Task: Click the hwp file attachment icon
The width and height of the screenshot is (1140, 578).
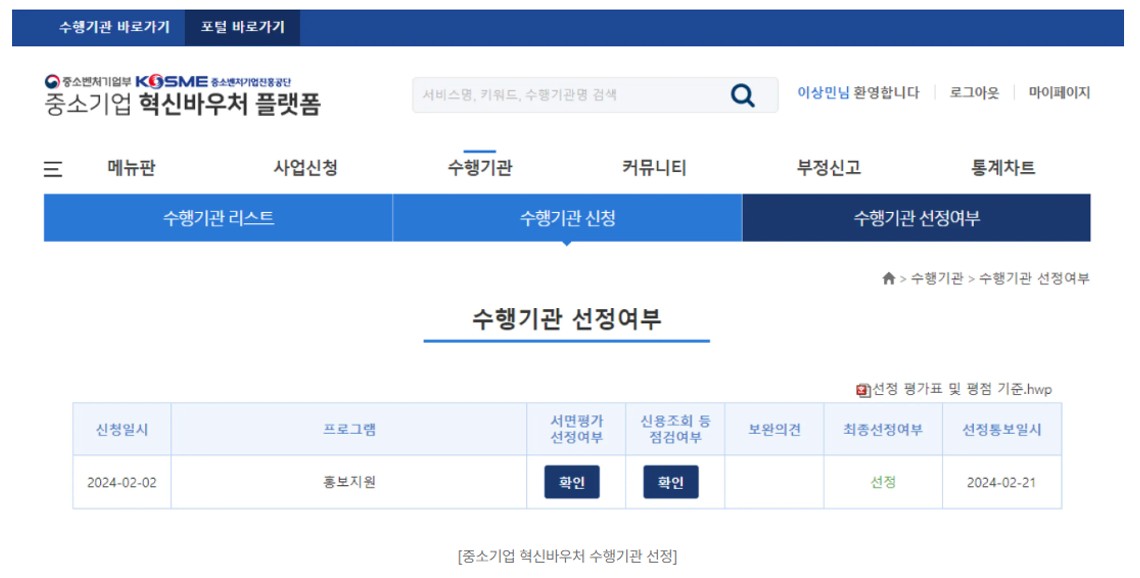Action: pyautogui.click(x=863, y=390)
